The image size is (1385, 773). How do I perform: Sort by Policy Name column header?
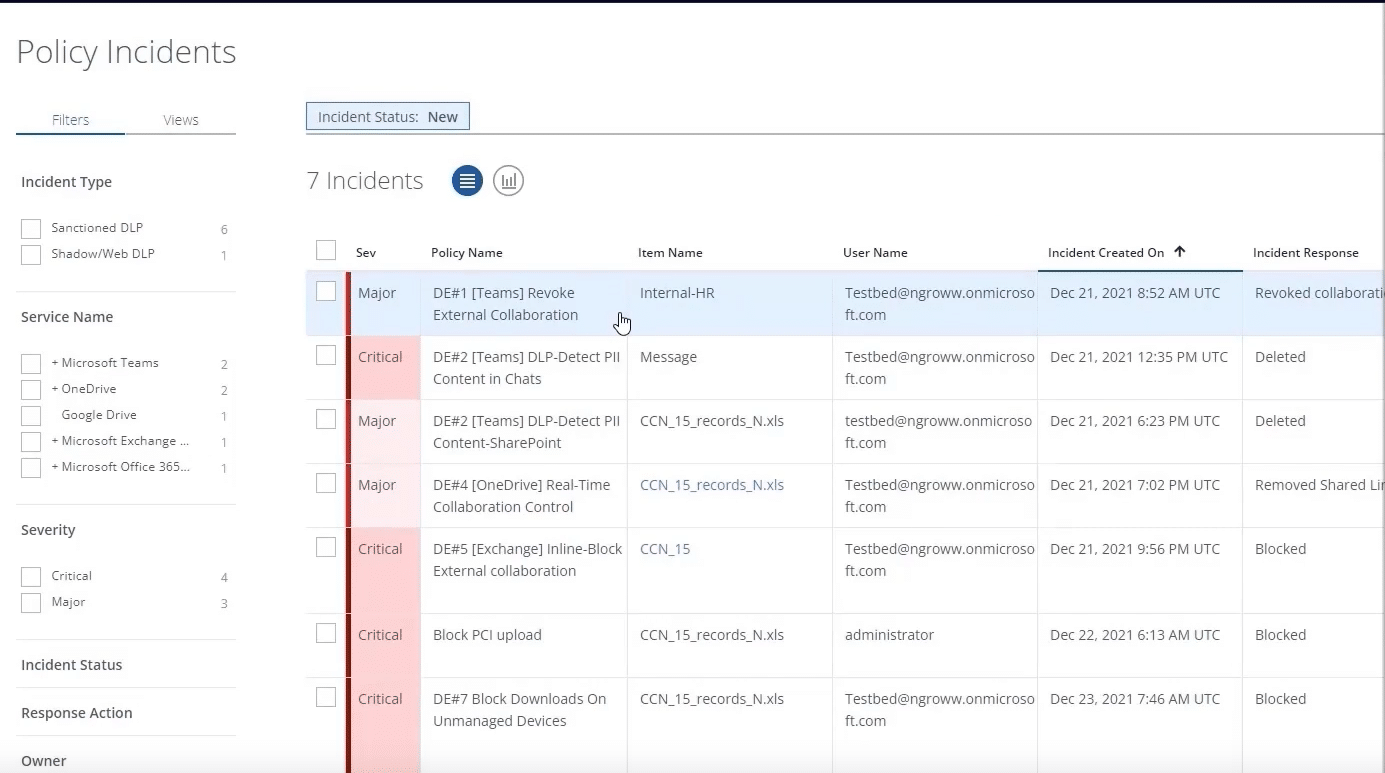click(x=467, y=253)
